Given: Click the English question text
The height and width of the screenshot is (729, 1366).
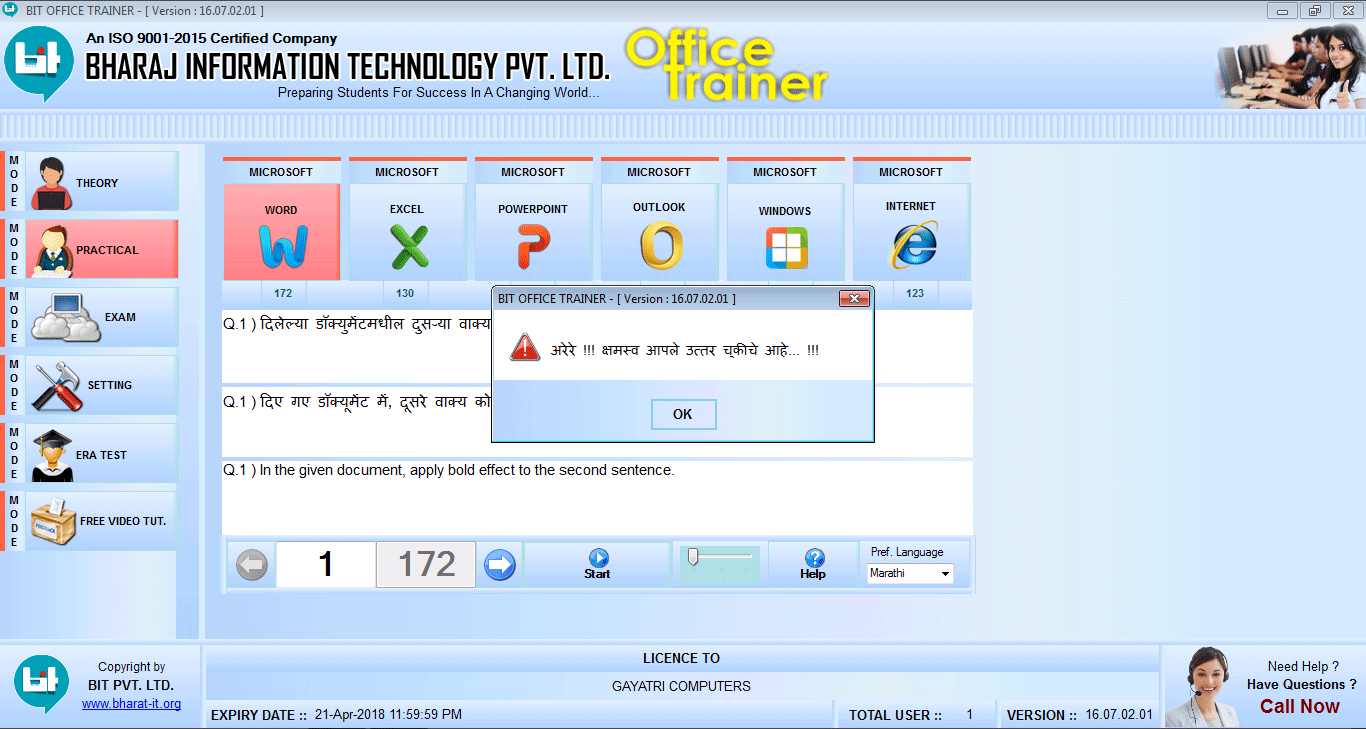Looking at the screenshot, I should point(449,470).
